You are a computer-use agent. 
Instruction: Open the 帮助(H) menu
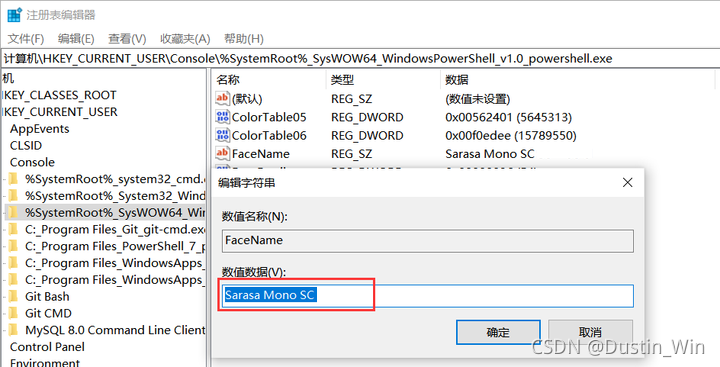tap(243, 39)
